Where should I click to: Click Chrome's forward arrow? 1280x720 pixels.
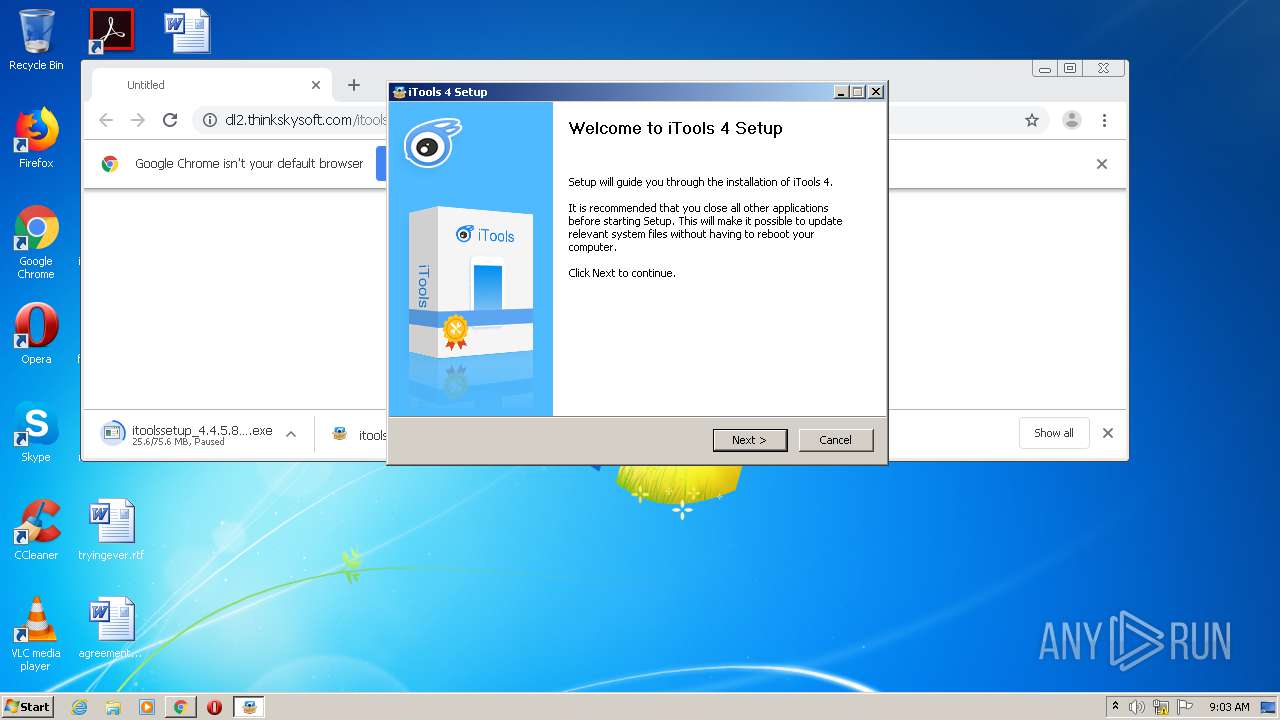pyautogui.click(x=138, y=120)
